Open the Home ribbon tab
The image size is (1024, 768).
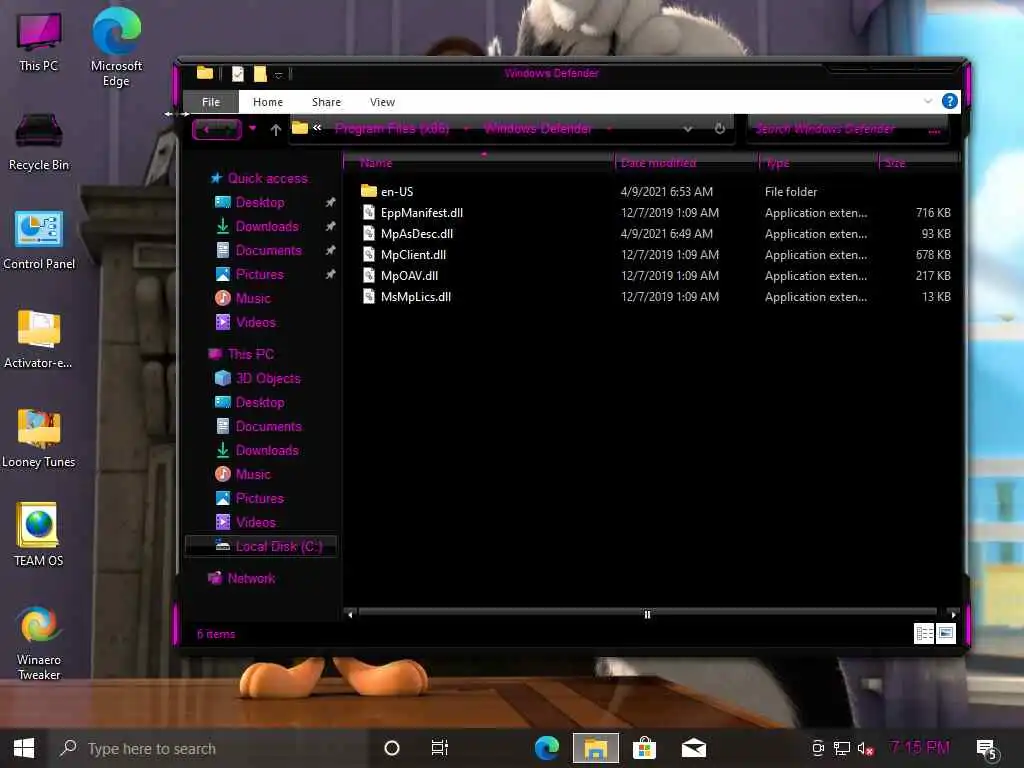point(268,102)
